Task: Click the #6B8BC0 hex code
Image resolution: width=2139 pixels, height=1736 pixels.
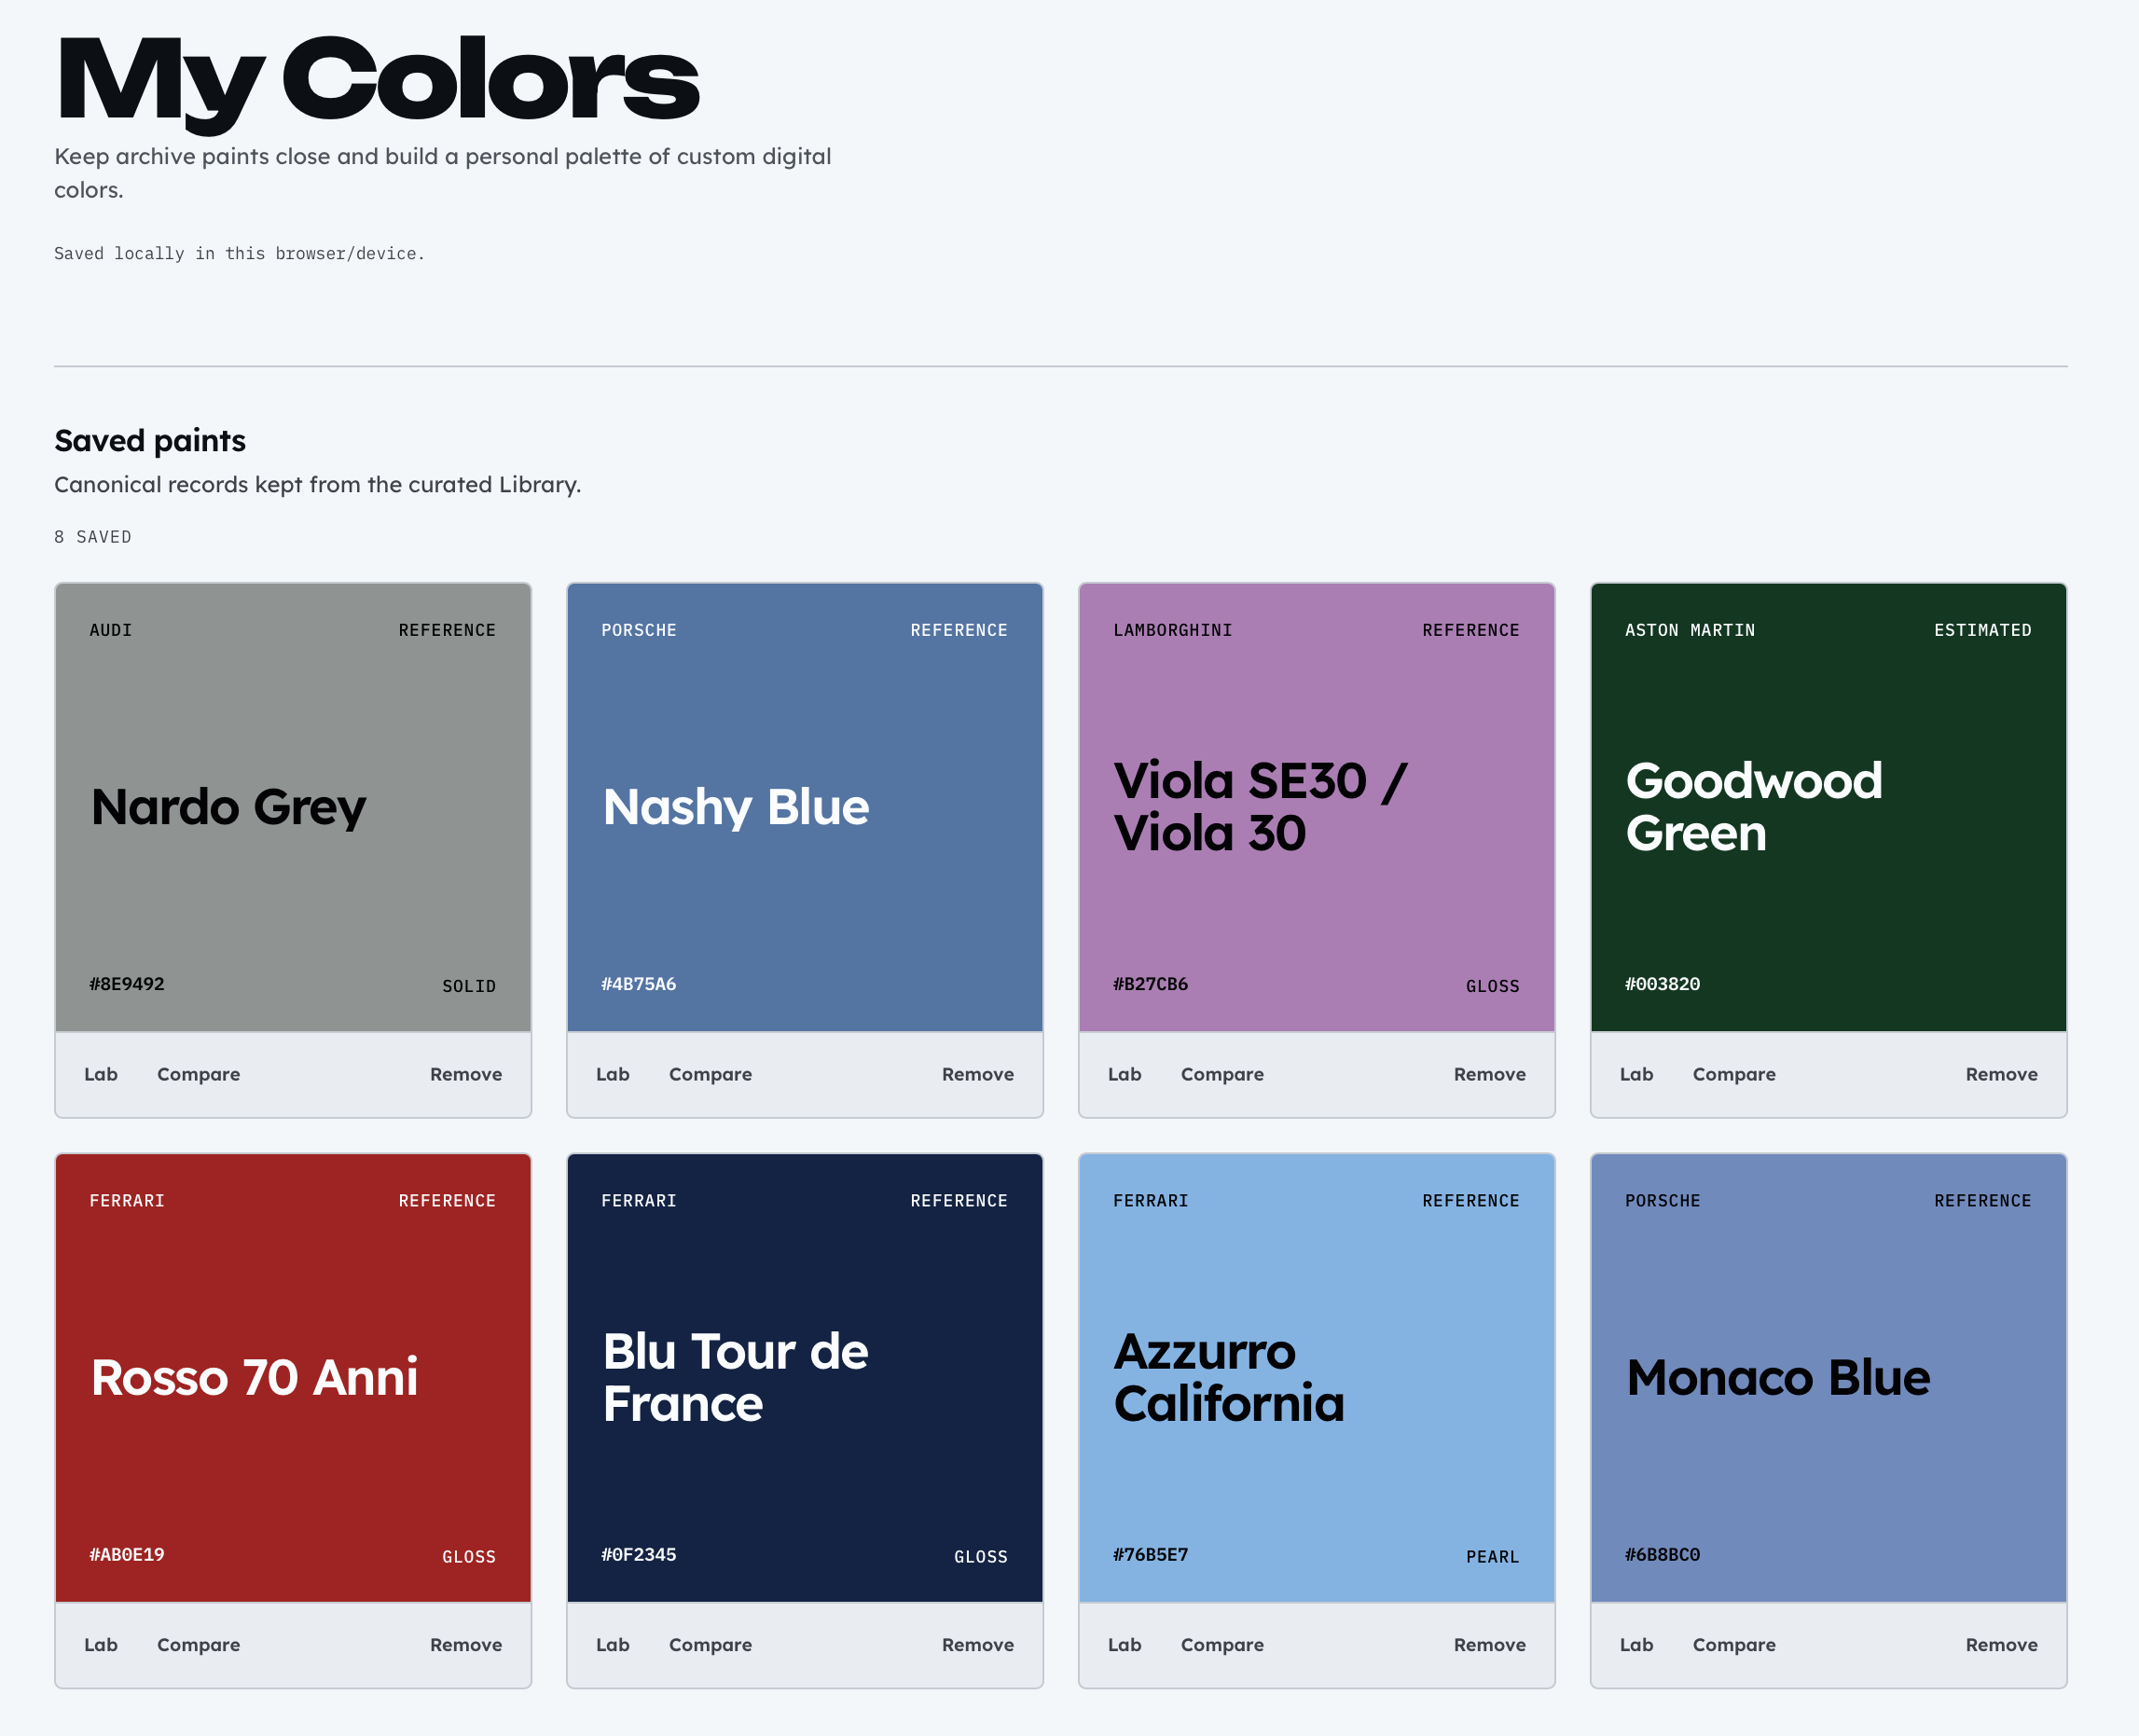Action: click(1663, 1555)
